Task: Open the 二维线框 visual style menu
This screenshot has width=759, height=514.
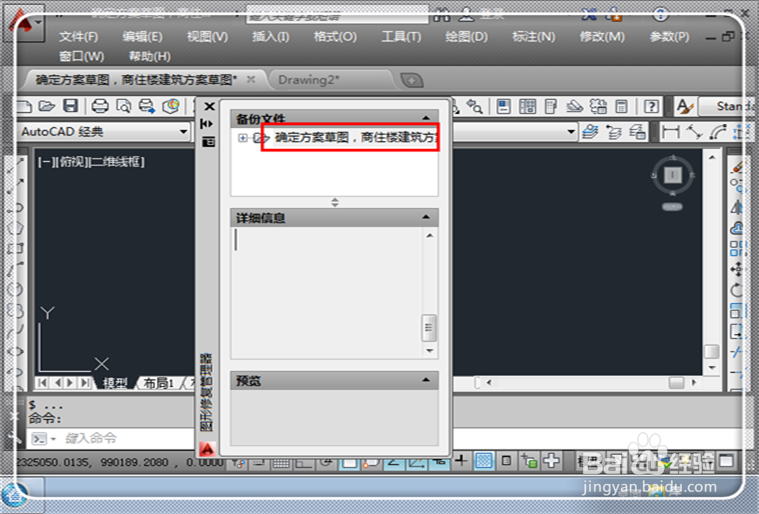Action: click(x=118, y=162)
